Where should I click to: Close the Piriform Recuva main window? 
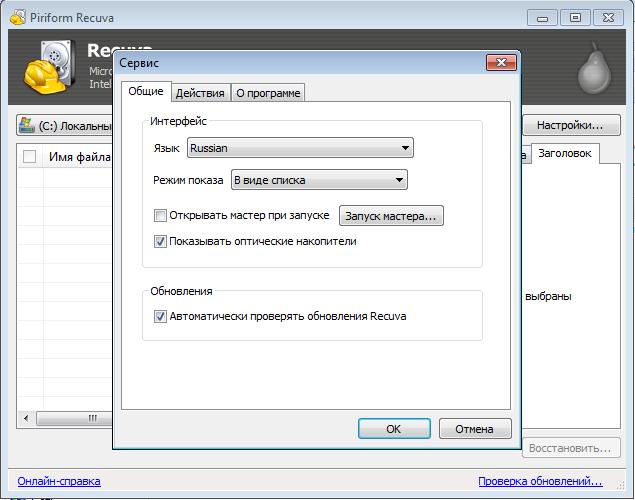(x=608, y=18)
